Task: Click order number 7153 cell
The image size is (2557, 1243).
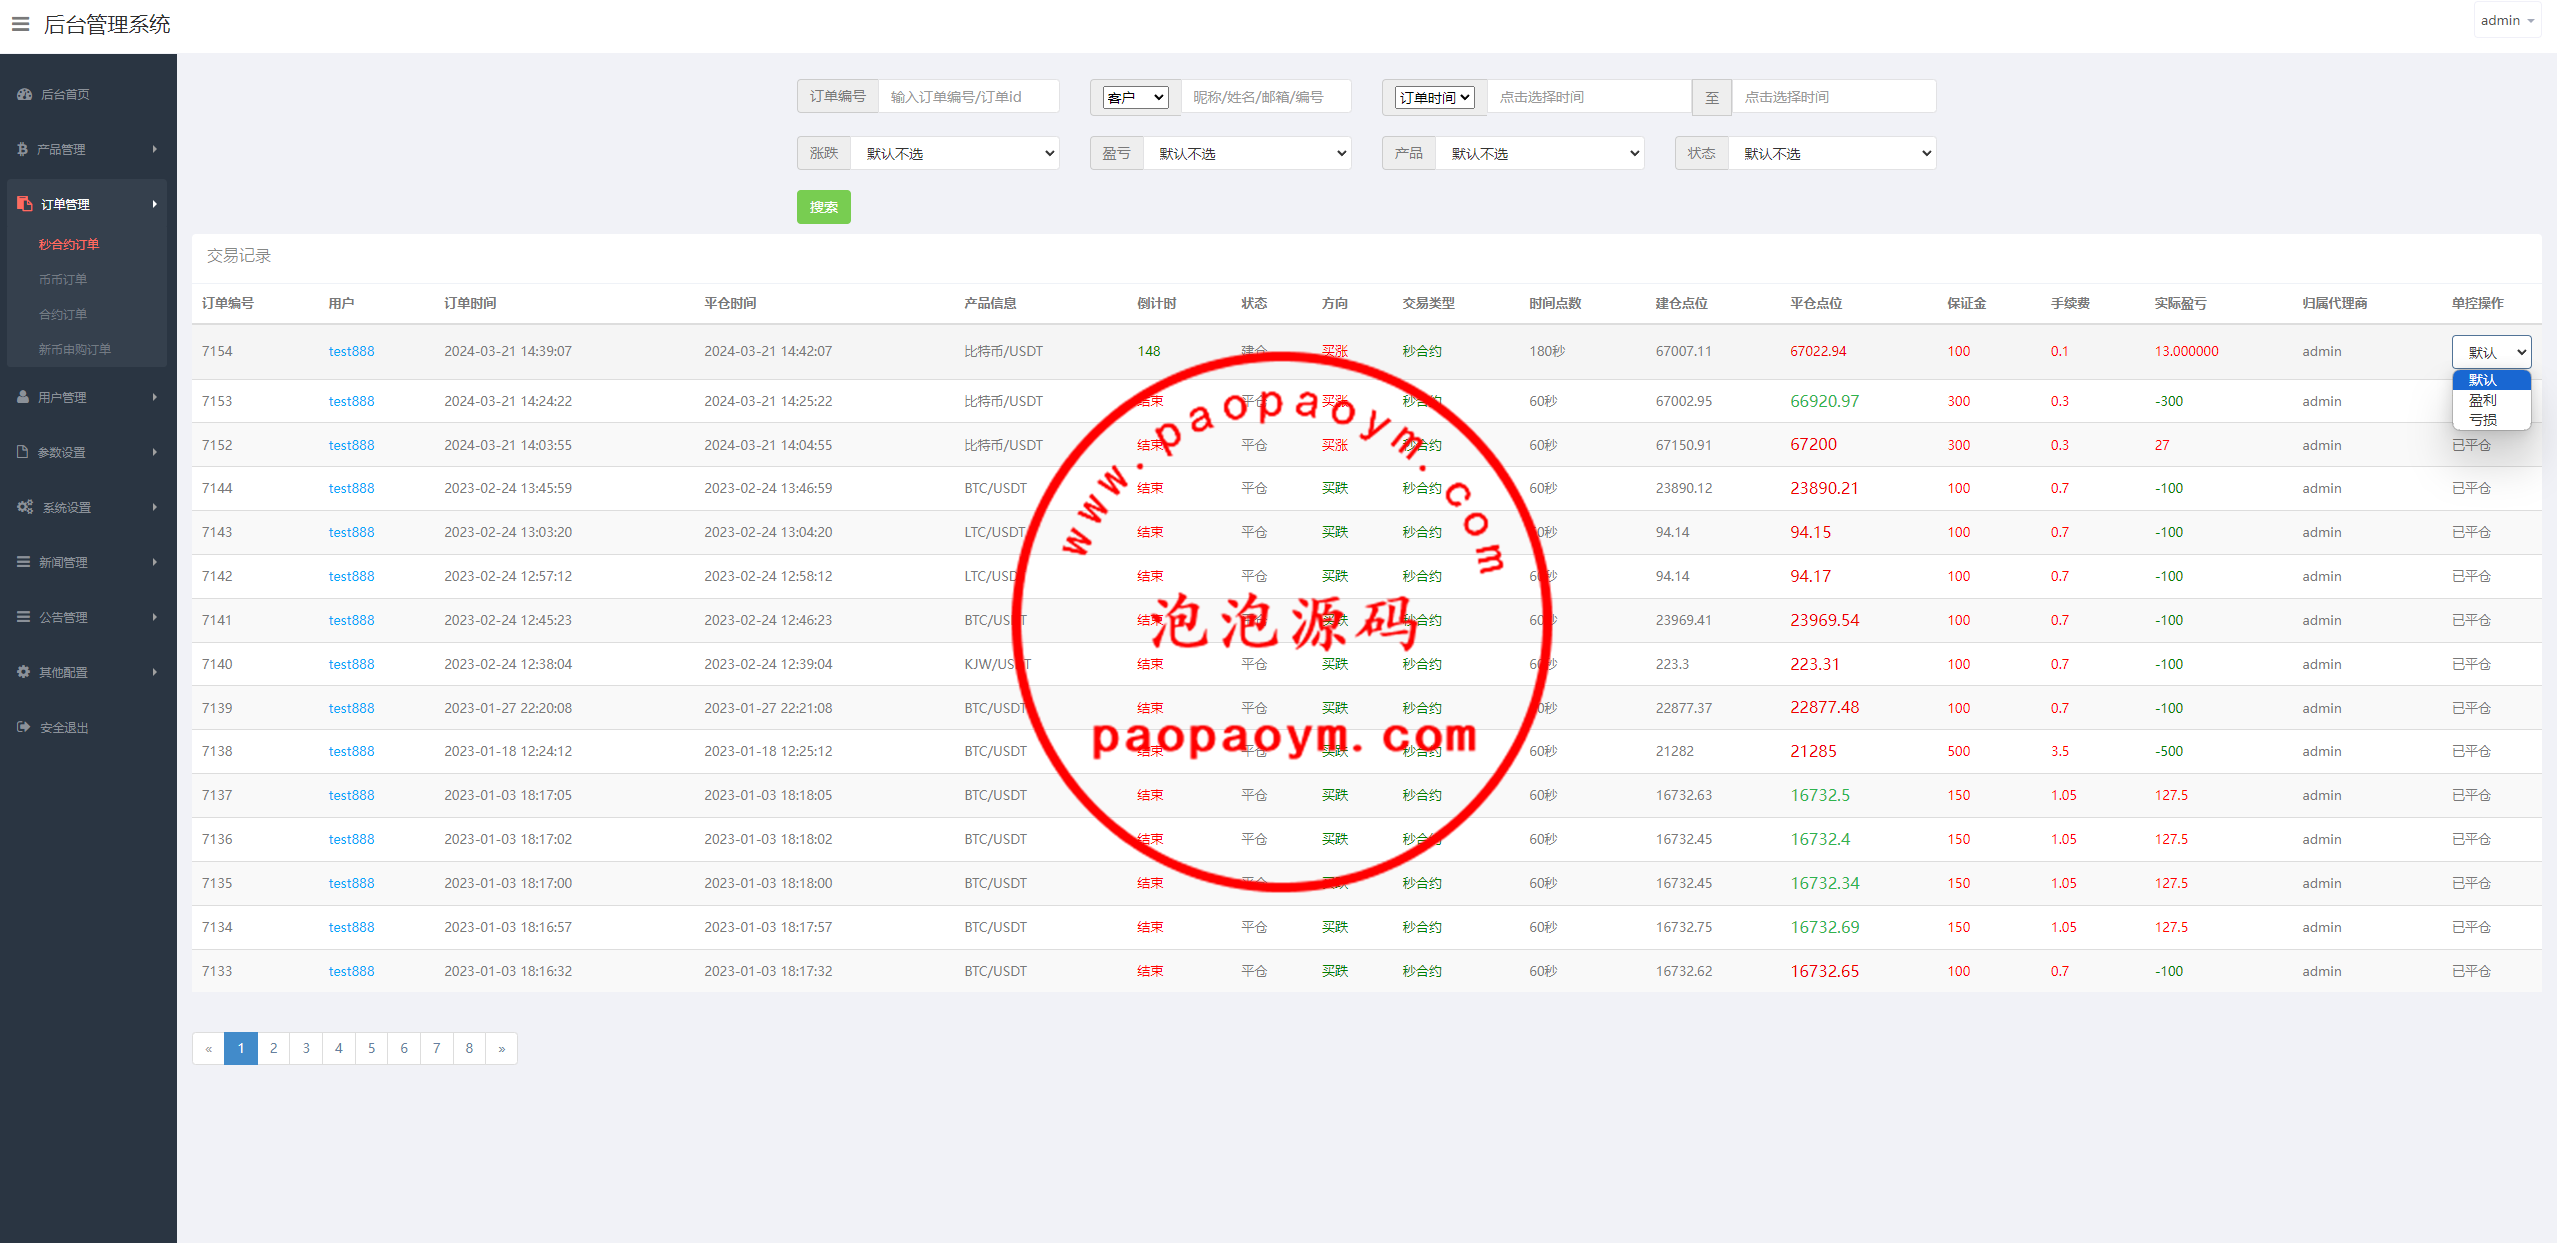Action: (x=217, y=401)
